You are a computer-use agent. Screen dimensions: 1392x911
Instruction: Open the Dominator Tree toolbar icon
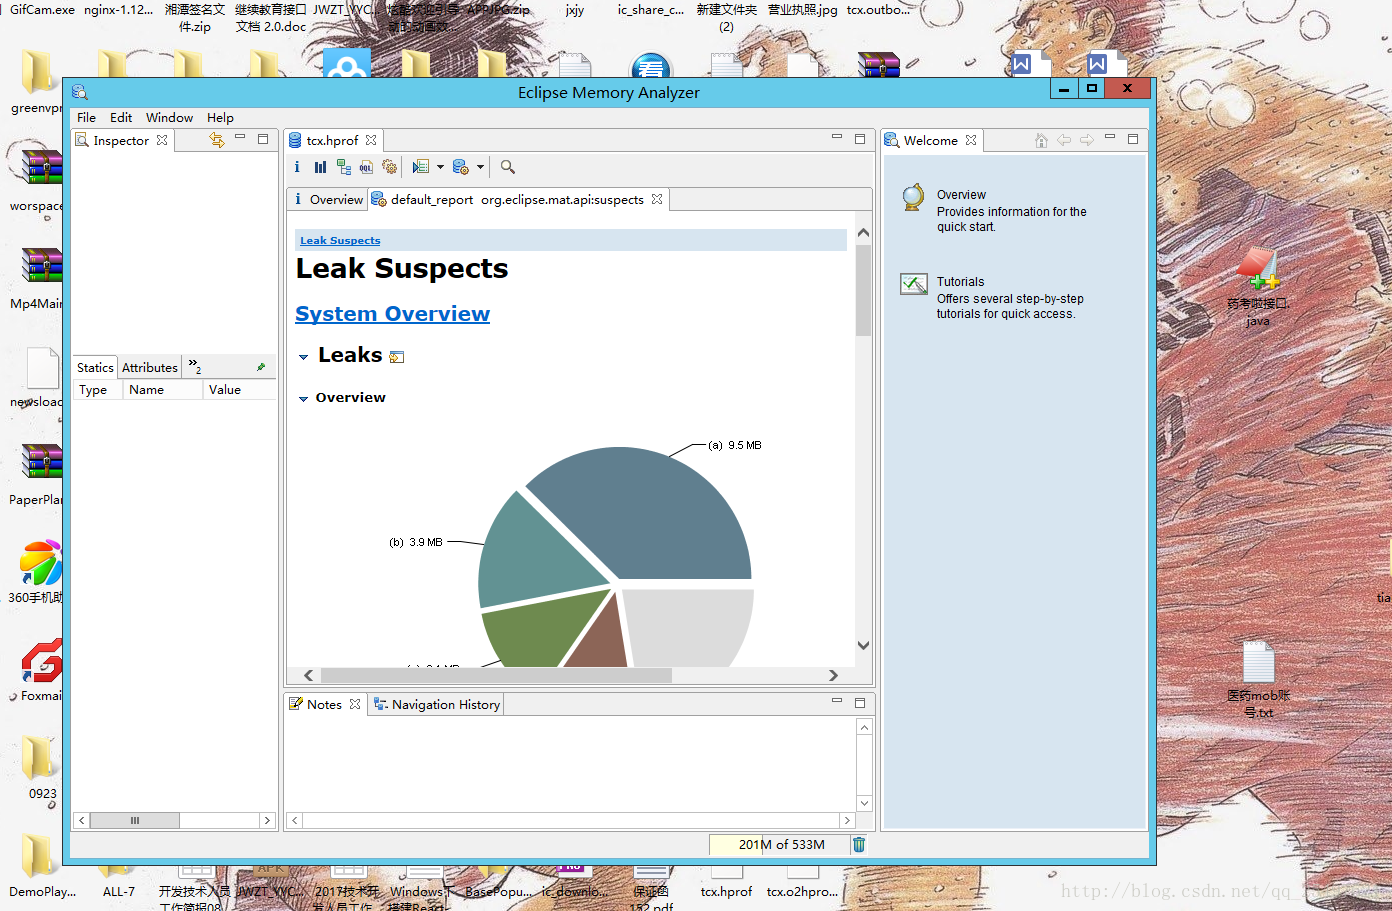(x=343, y=167)
